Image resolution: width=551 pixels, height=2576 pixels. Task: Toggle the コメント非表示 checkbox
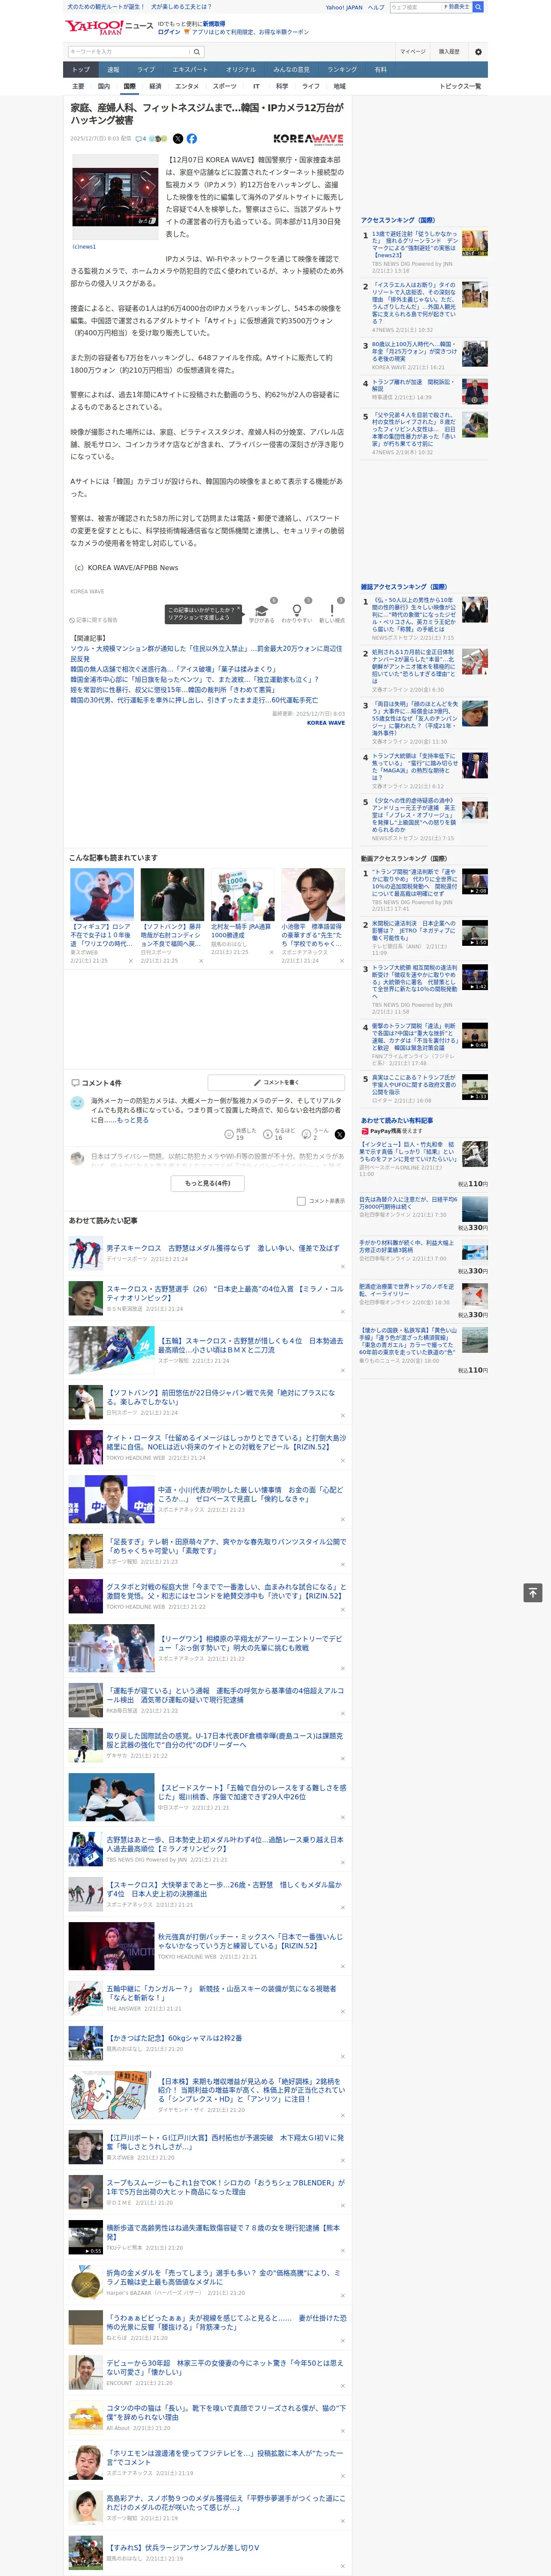(x=301, y=1201)
